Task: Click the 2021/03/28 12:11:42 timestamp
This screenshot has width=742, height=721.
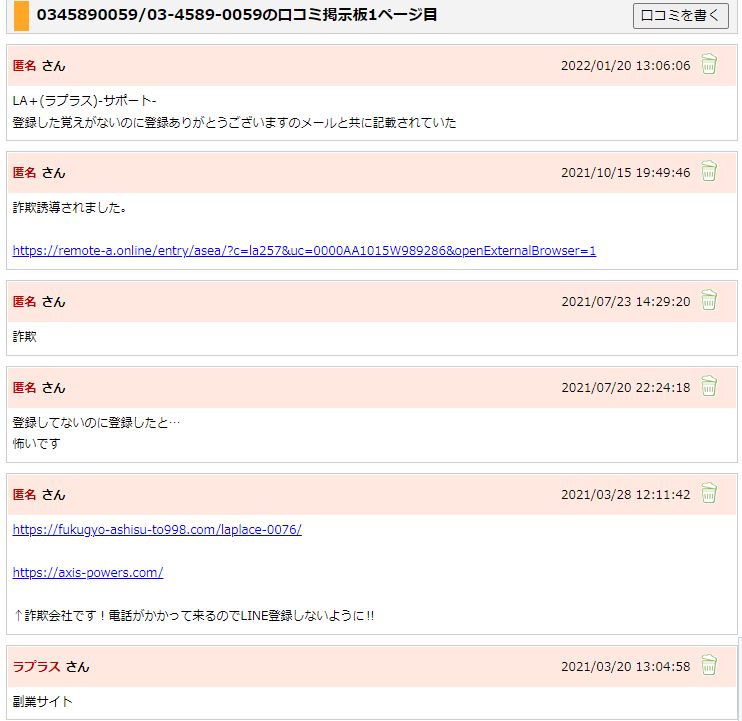Action: tap(625, 494)
